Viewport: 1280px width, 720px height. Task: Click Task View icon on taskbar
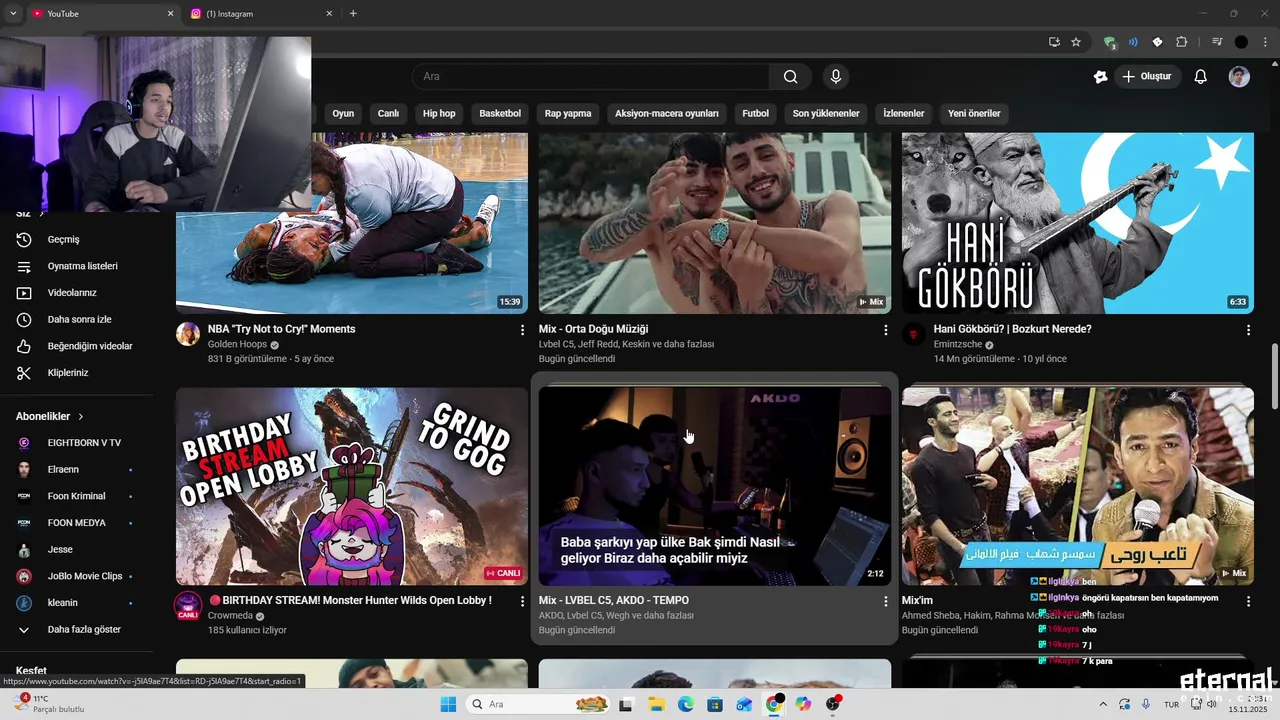pos(626,704)
